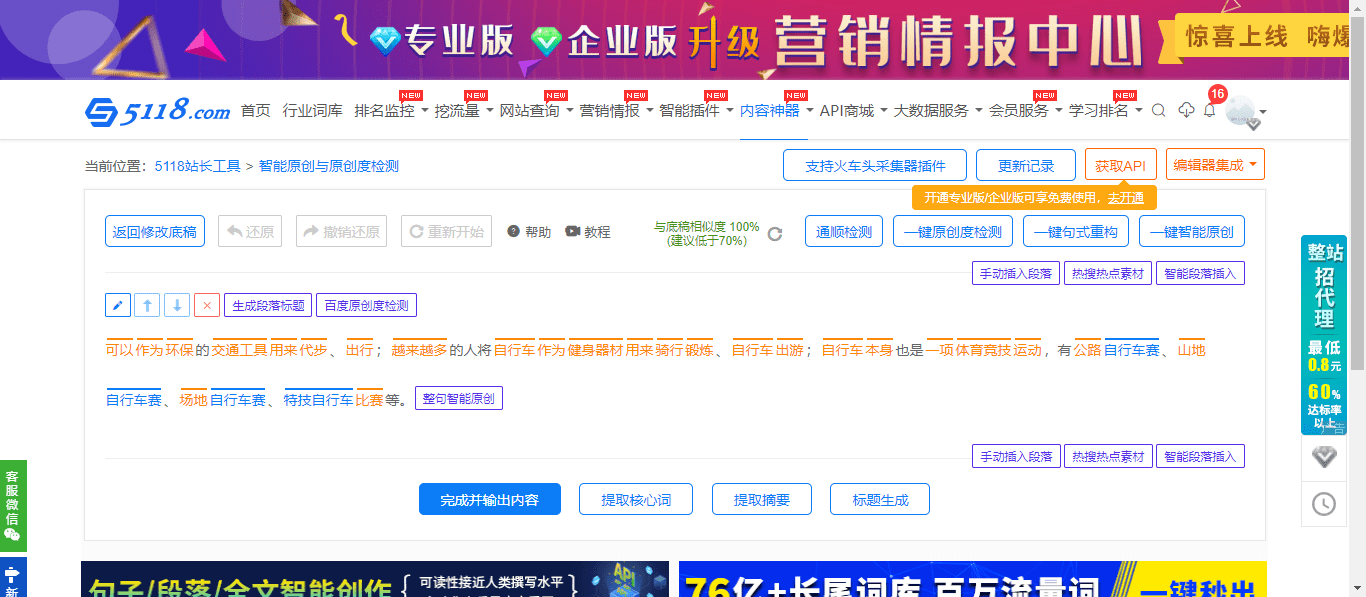1366x597 pixels.
Task: Follow the 去开通 link in orange tooltip
Action: pyautogui.click(x=1126, y=197)
